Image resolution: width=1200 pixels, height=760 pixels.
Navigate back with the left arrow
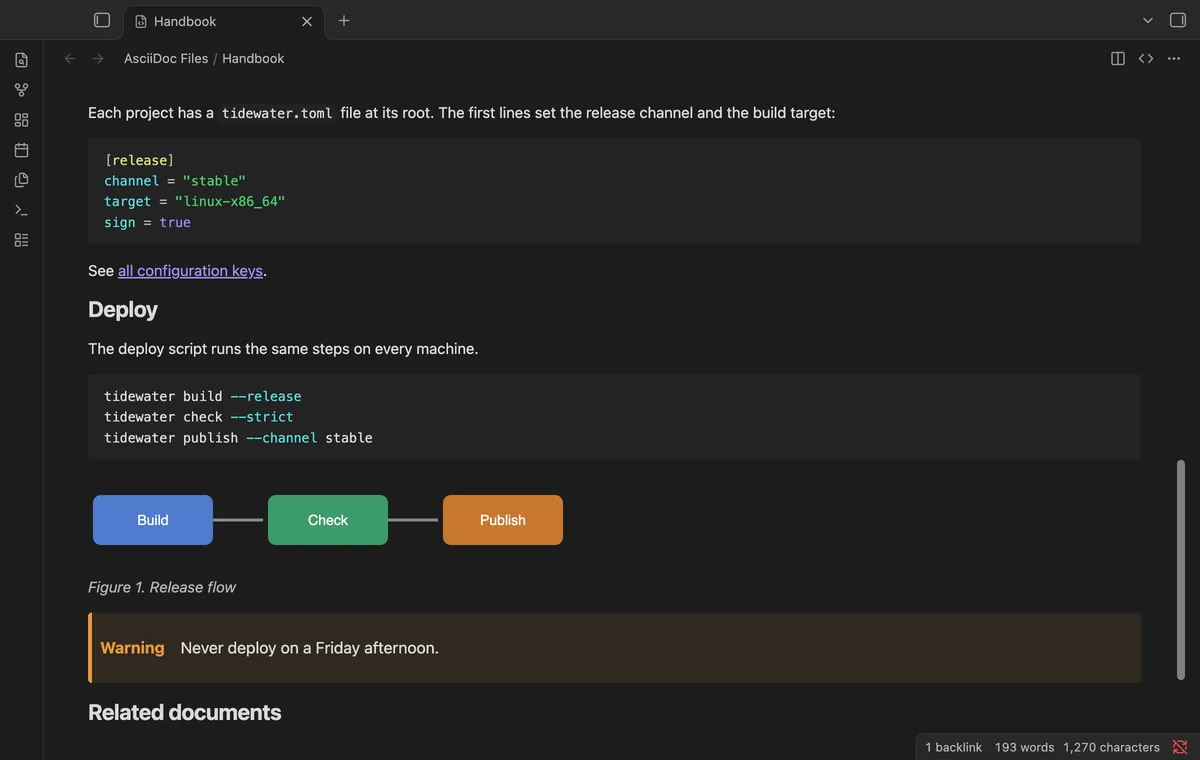(x=70, y=58)
